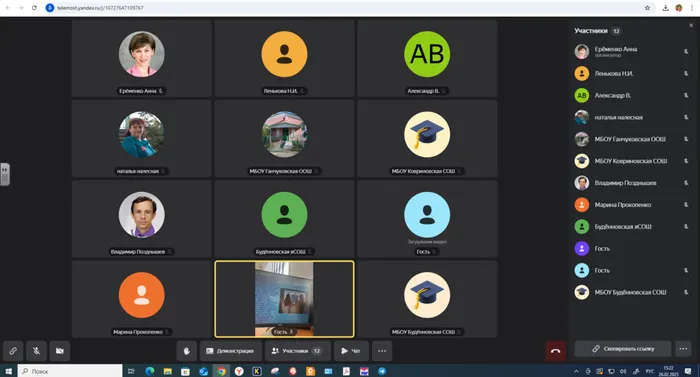Screen dimensions: 700x377
Task: Toggle the Участники panel button
Action: [x=298, y=351]
